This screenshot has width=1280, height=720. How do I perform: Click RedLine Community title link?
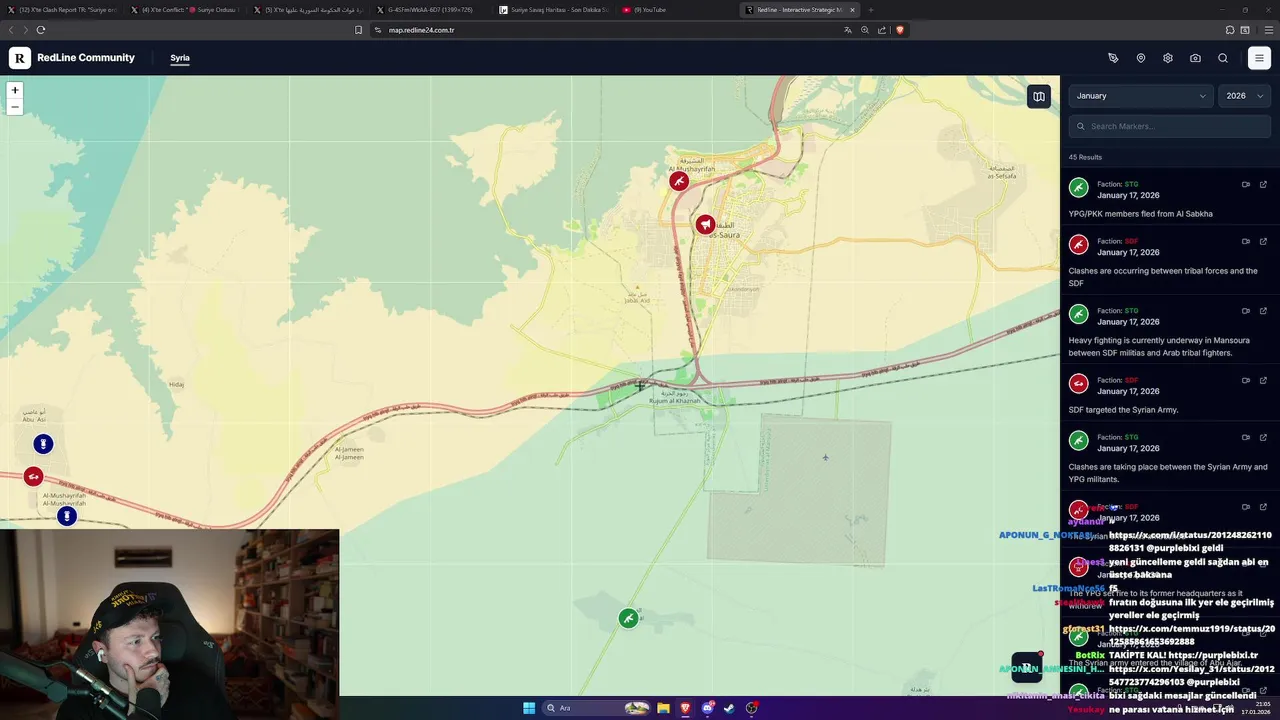tap(86, 58)
